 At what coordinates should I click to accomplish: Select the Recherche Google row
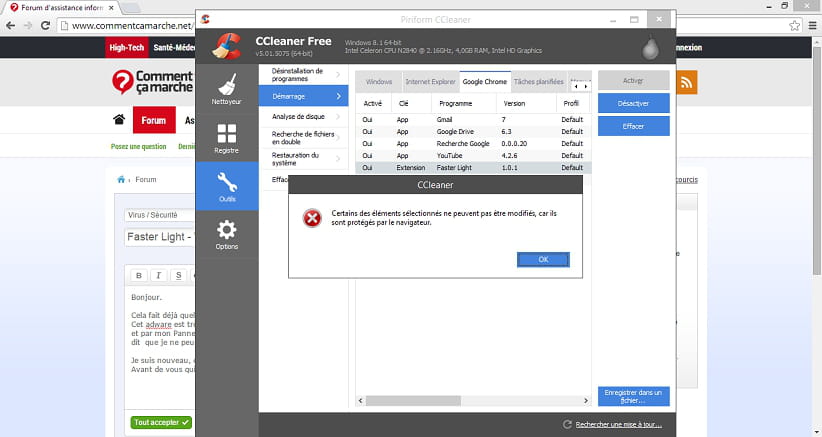[x=473, y=144]
